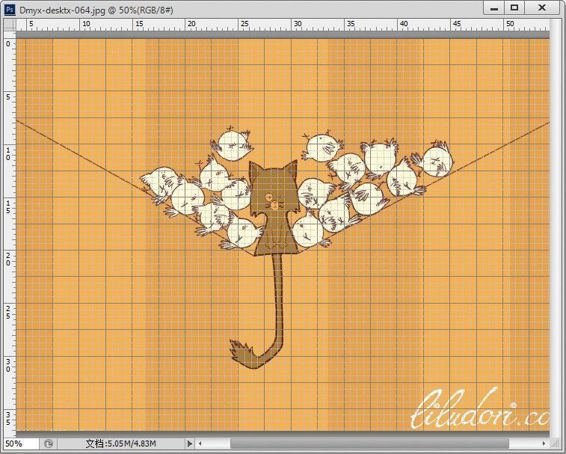
Task: Click the window resize grip at bottom-right corner
Action: (x=555, y=444)
